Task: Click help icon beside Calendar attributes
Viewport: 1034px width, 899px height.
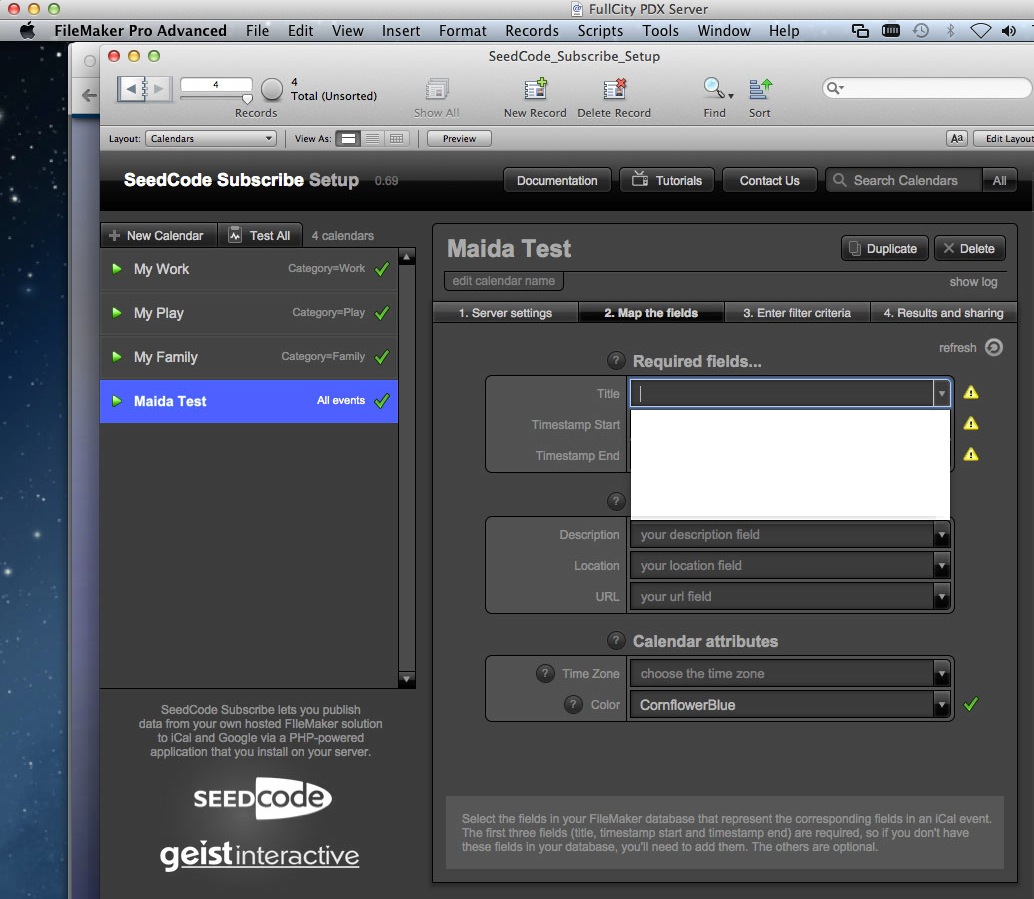Action: point(616,640)
